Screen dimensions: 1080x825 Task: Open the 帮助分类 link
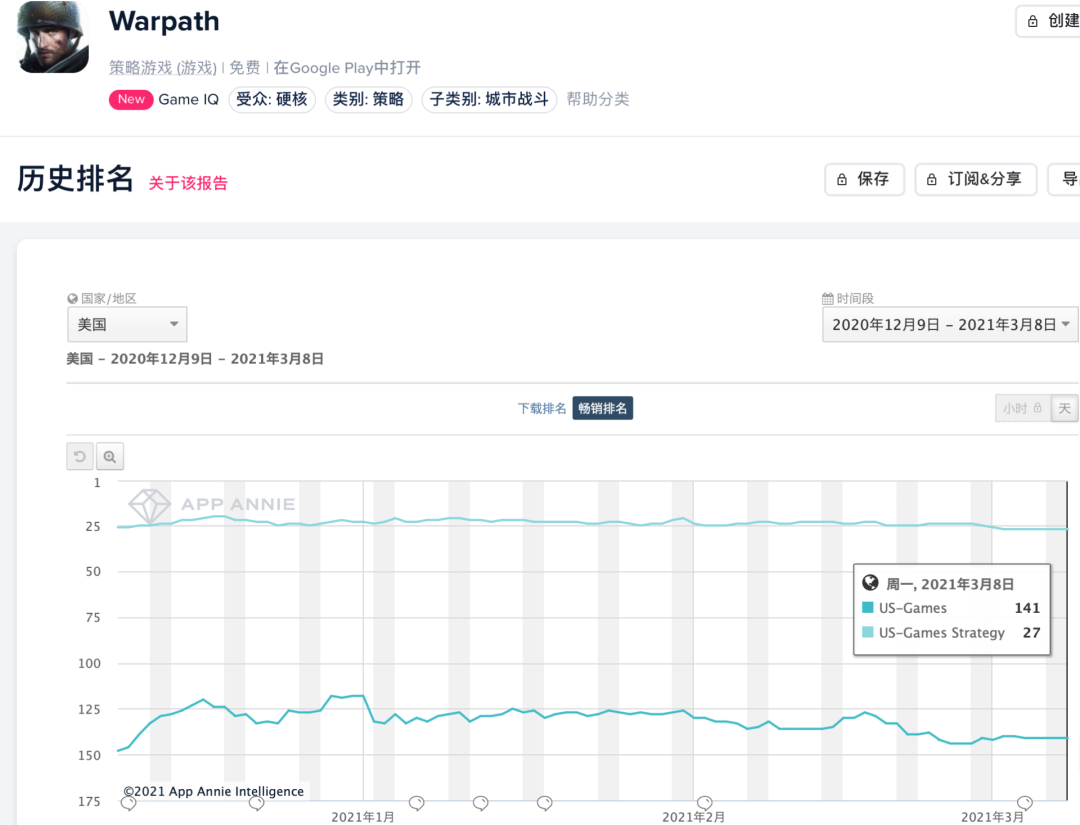pos(598,99)
